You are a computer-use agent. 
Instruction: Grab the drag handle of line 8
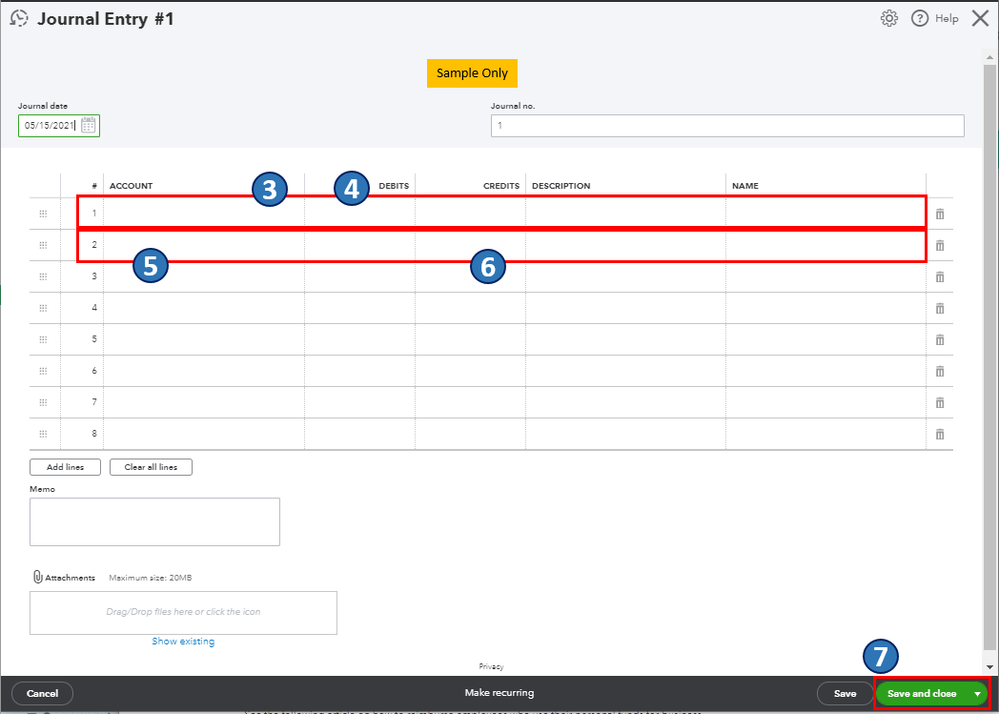(x=43, y=434)
